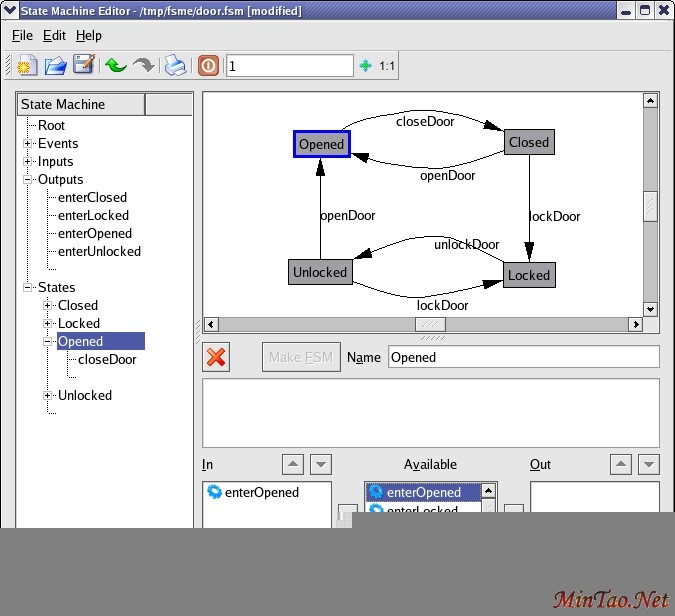Click the New file toolbar icon
The width and height of the screenshot is (675, 616).
27,66
